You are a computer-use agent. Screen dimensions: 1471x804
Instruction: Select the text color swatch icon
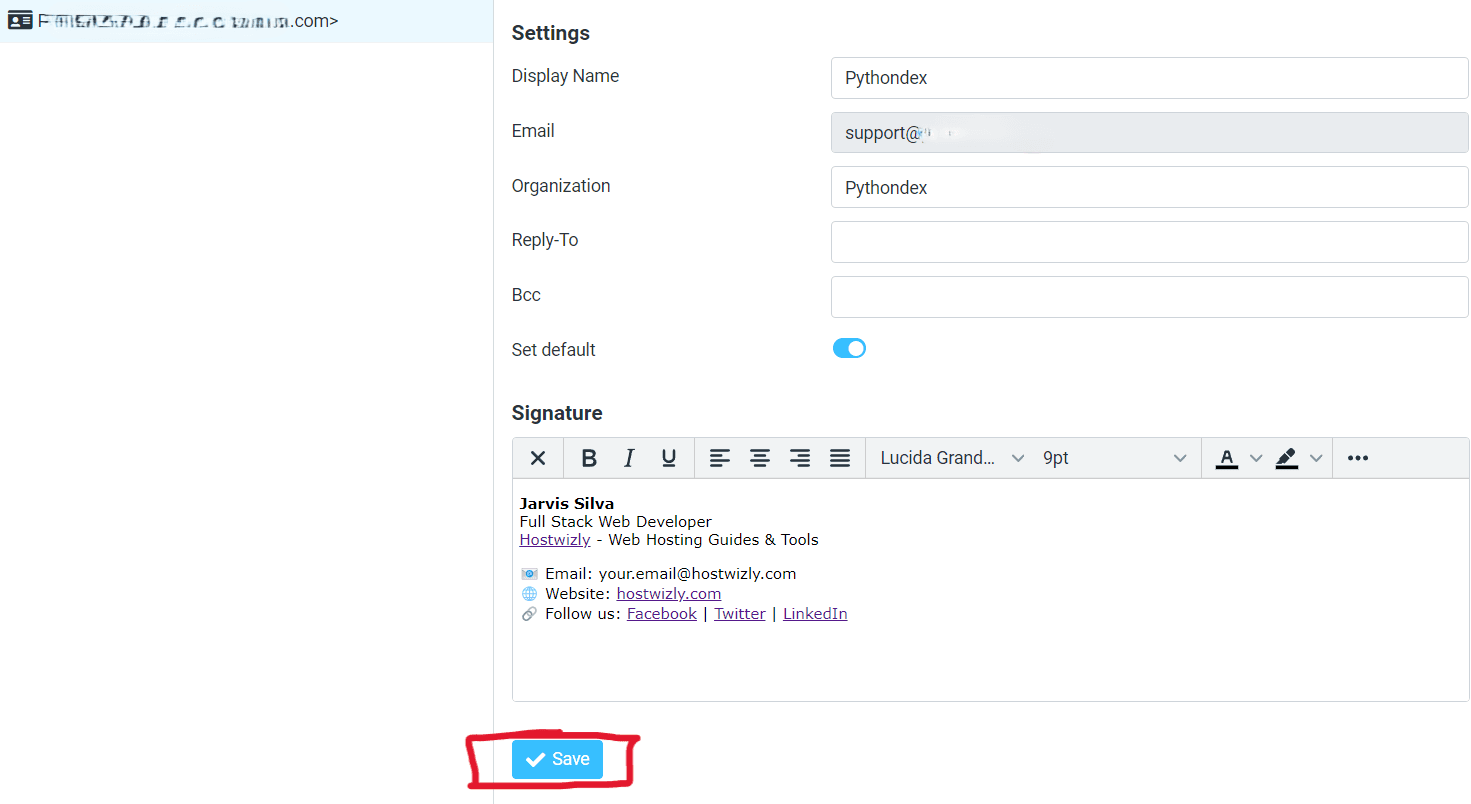[1226, 457]
